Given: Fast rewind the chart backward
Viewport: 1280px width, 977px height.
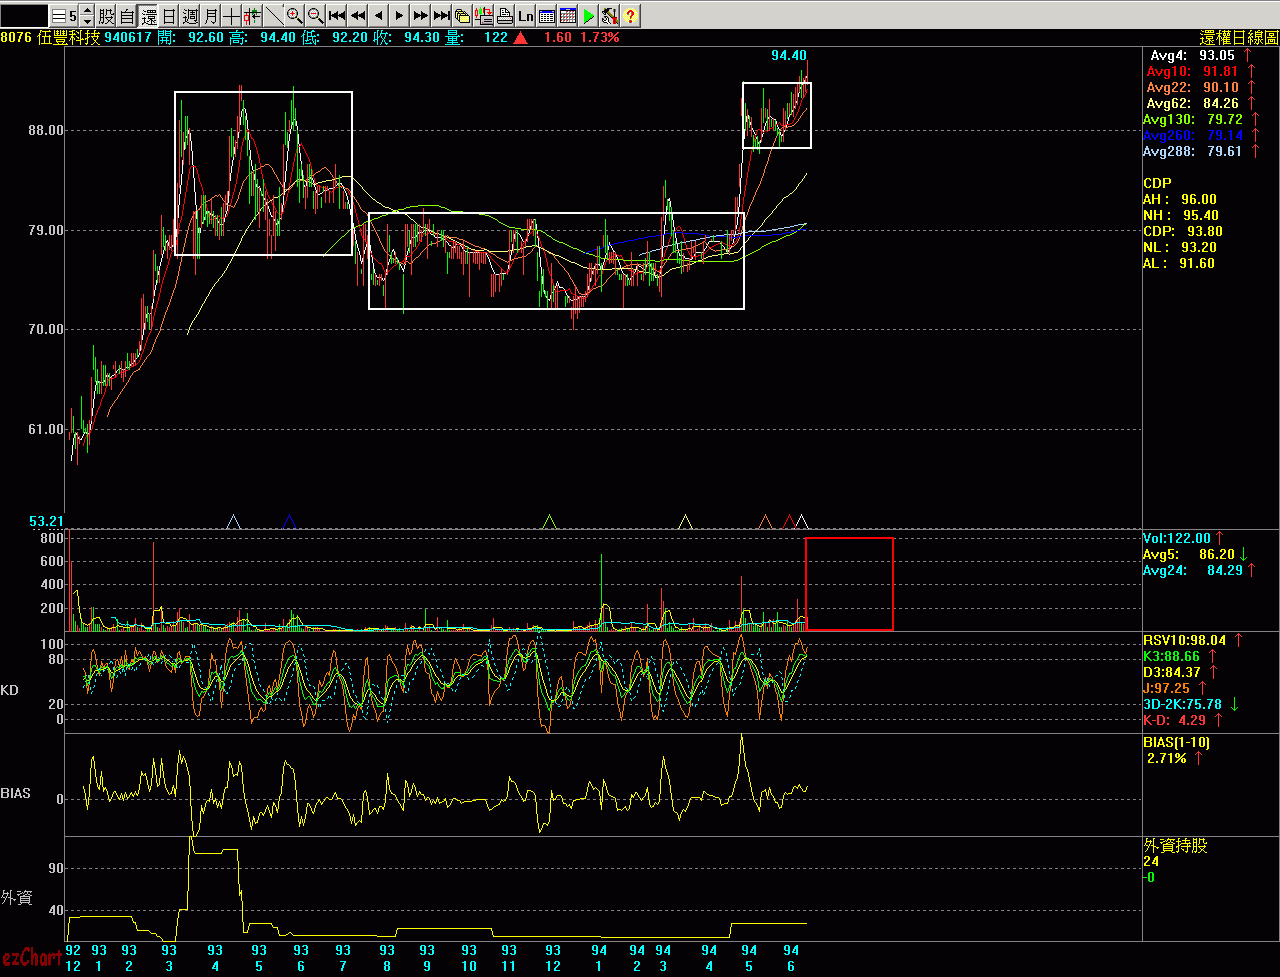Looking at the screenshot, I should tap(357, 16).
